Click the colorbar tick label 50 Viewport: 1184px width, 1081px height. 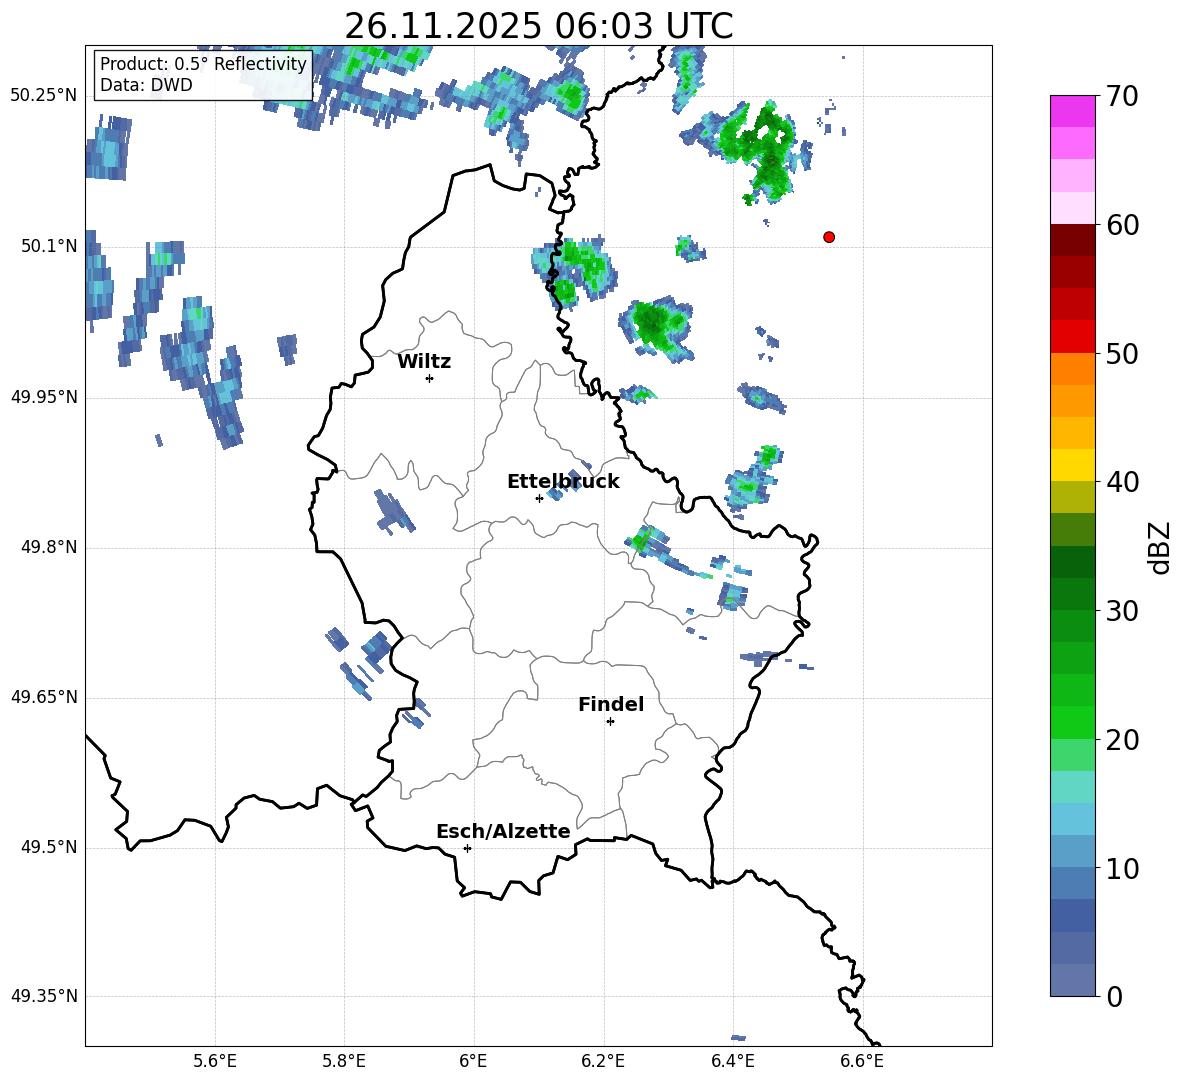1121,353
